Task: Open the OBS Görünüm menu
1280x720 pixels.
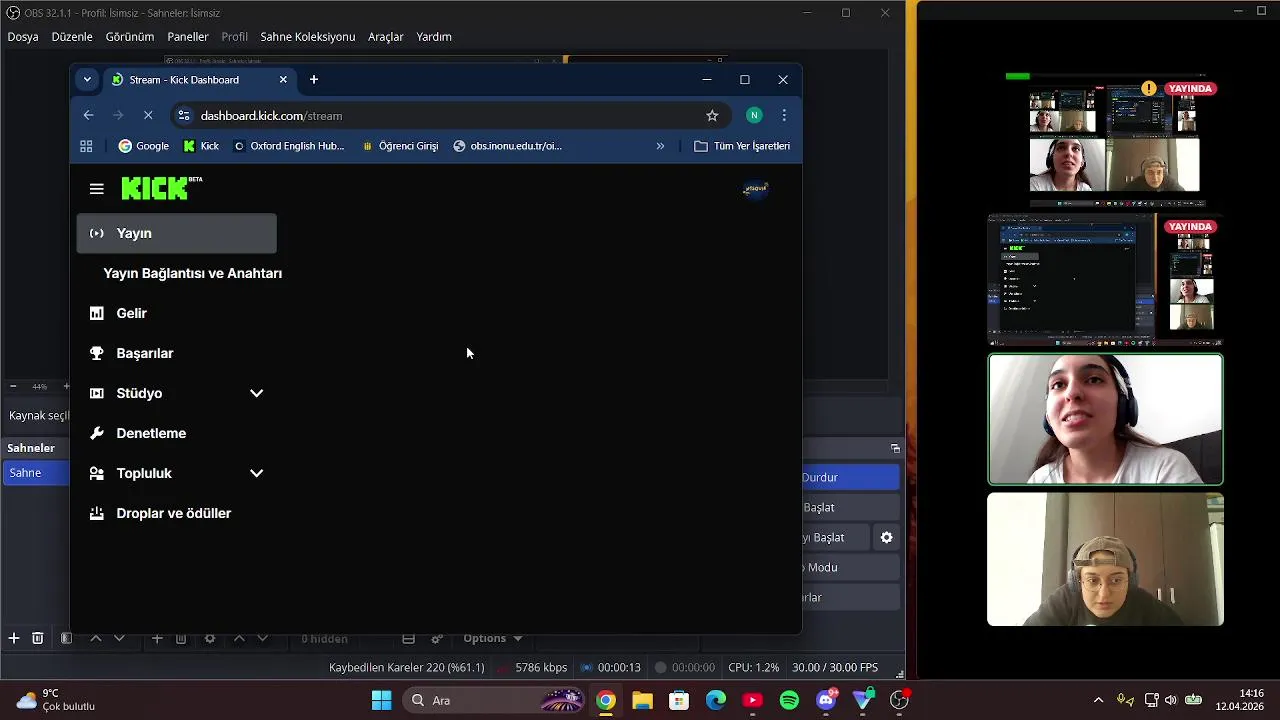Action: (x=130, y=37)
